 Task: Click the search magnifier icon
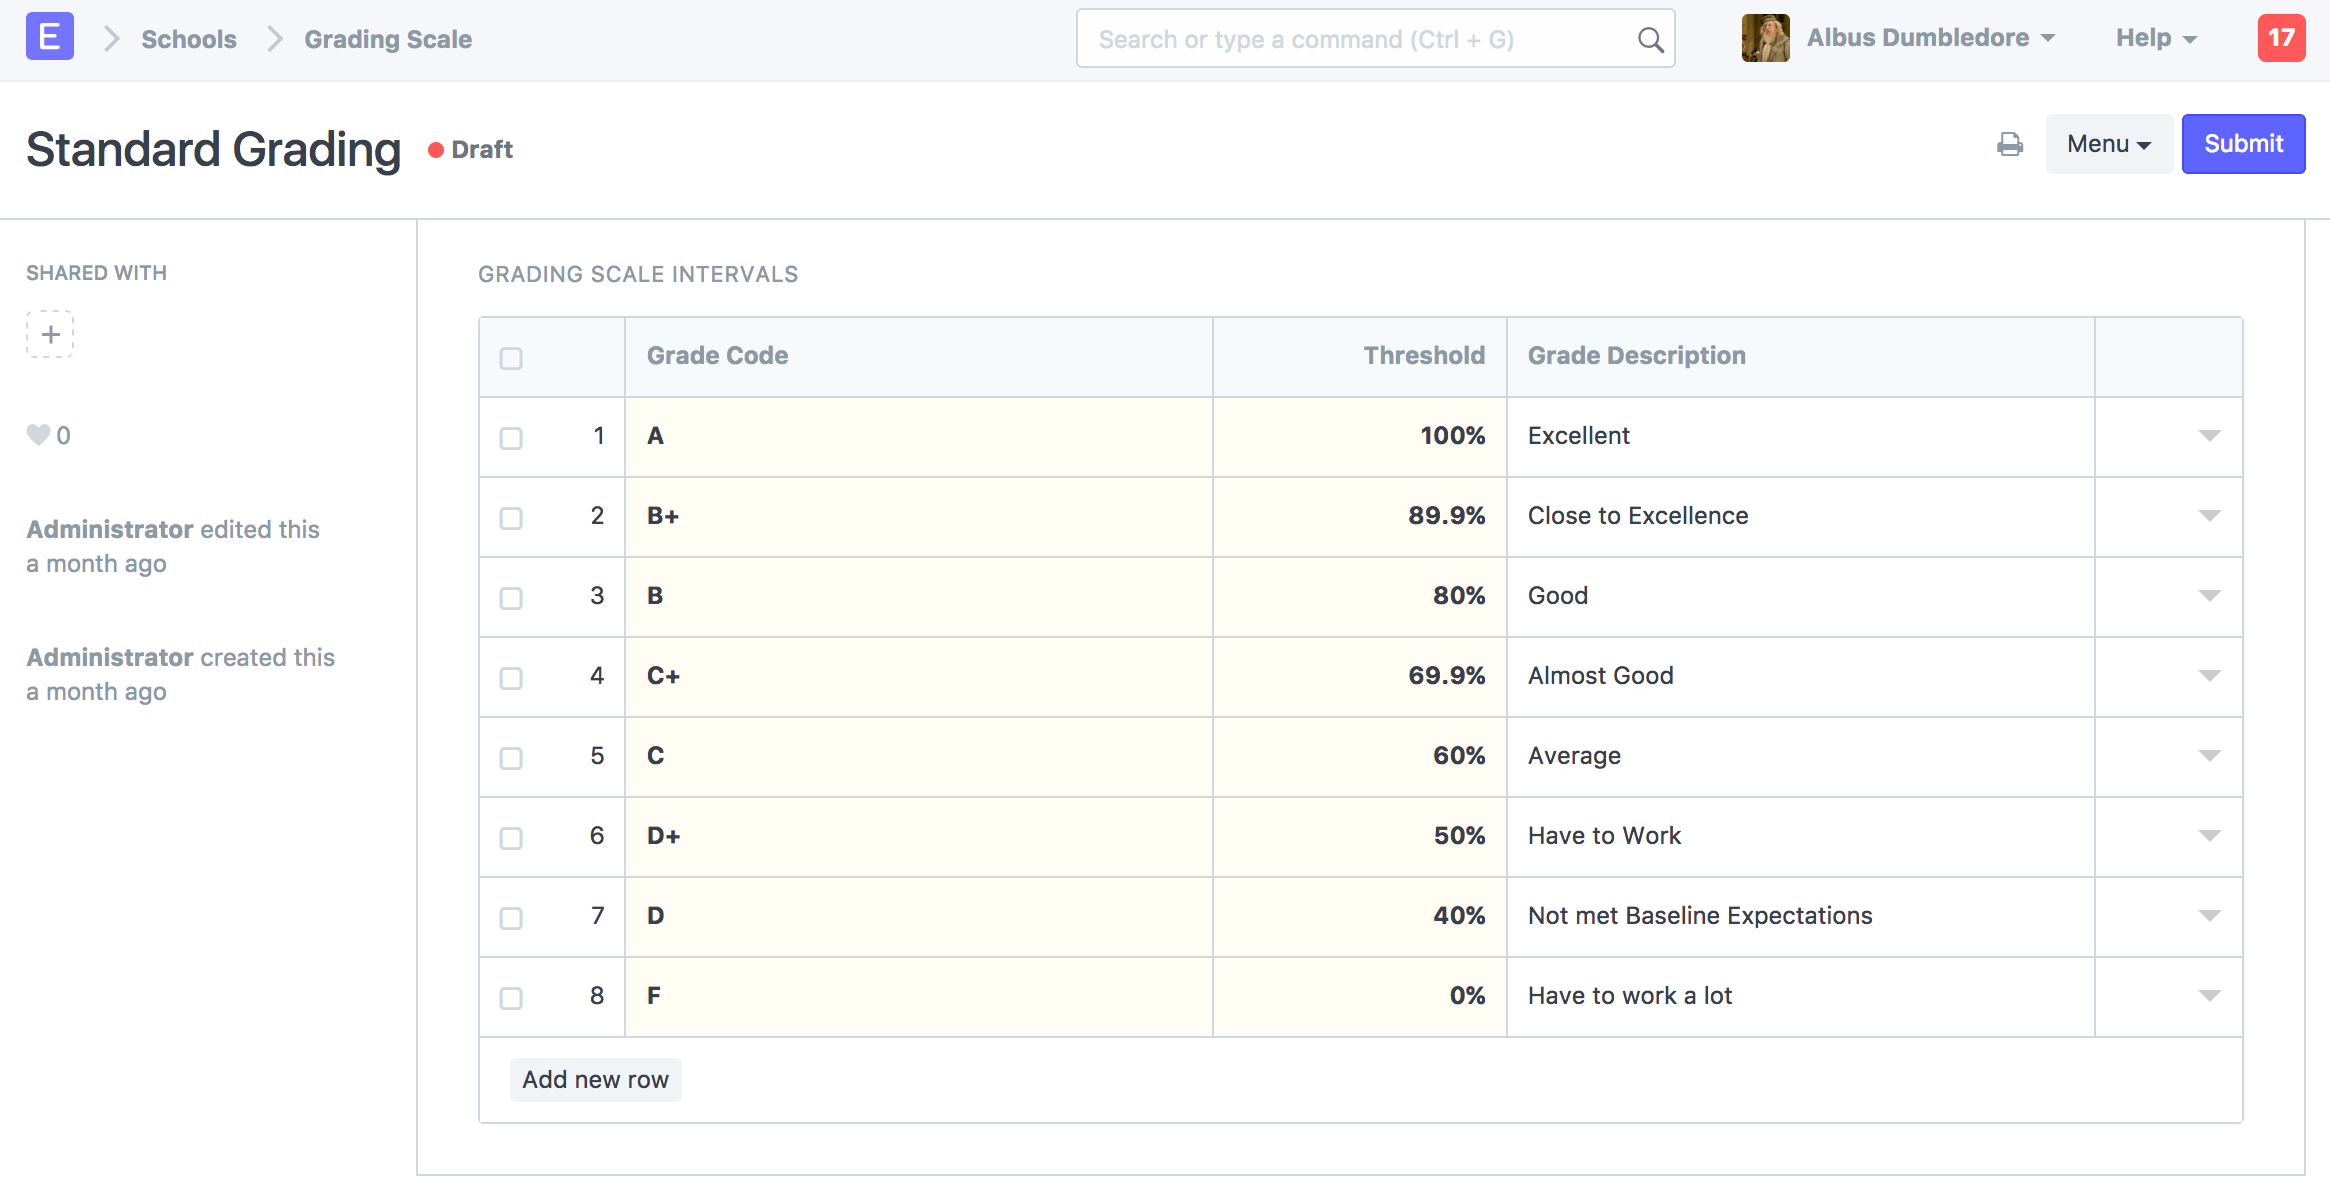1650,40
